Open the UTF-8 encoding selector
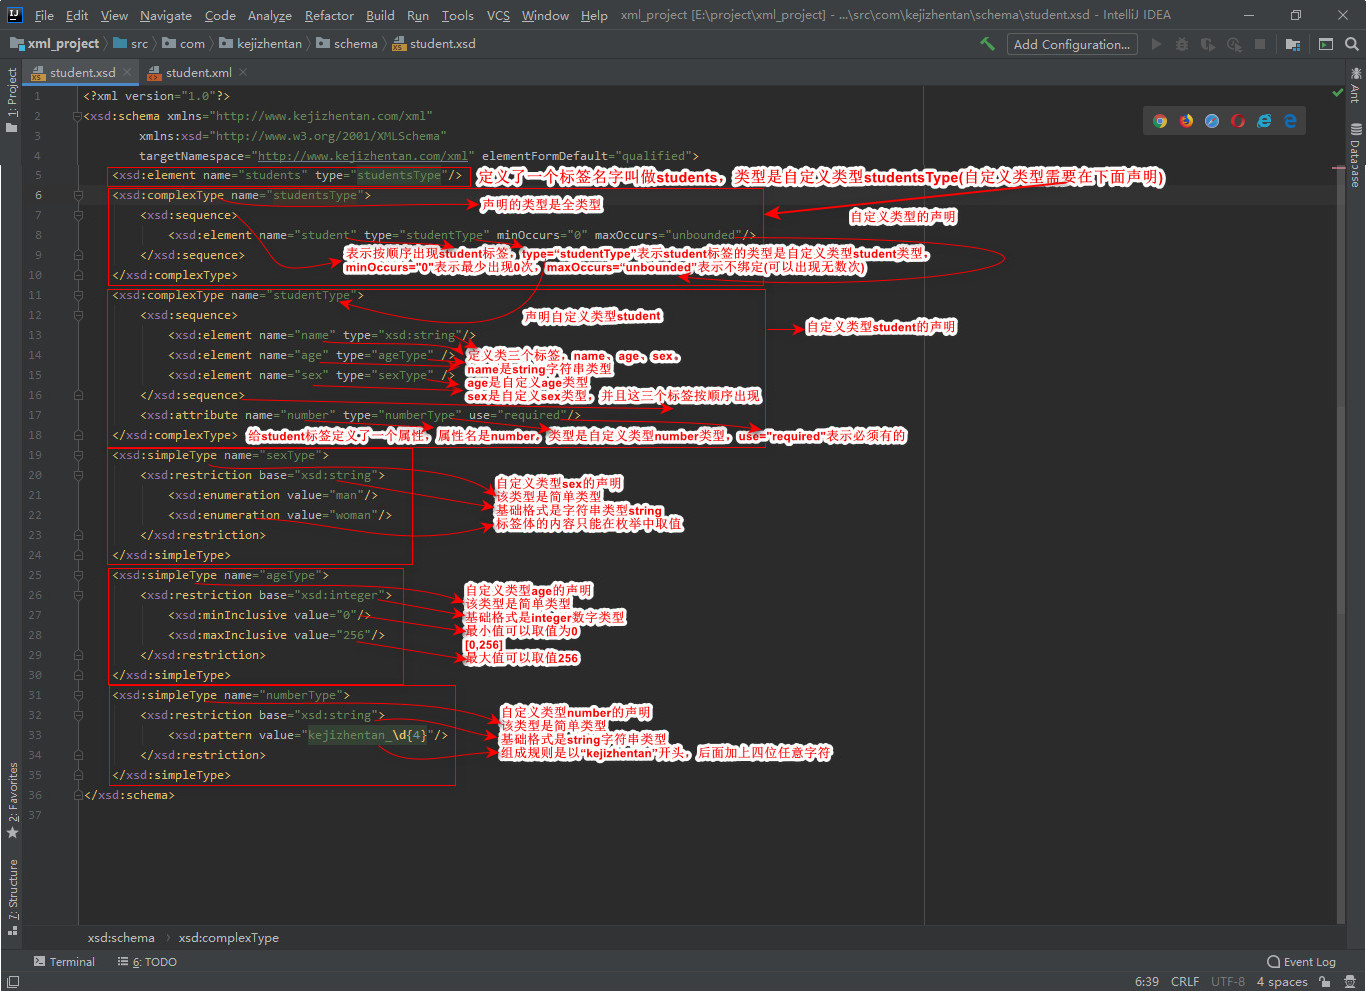Image resolution: width=1367 pixels, height=991 pixels. click(x=1228, y=982)
